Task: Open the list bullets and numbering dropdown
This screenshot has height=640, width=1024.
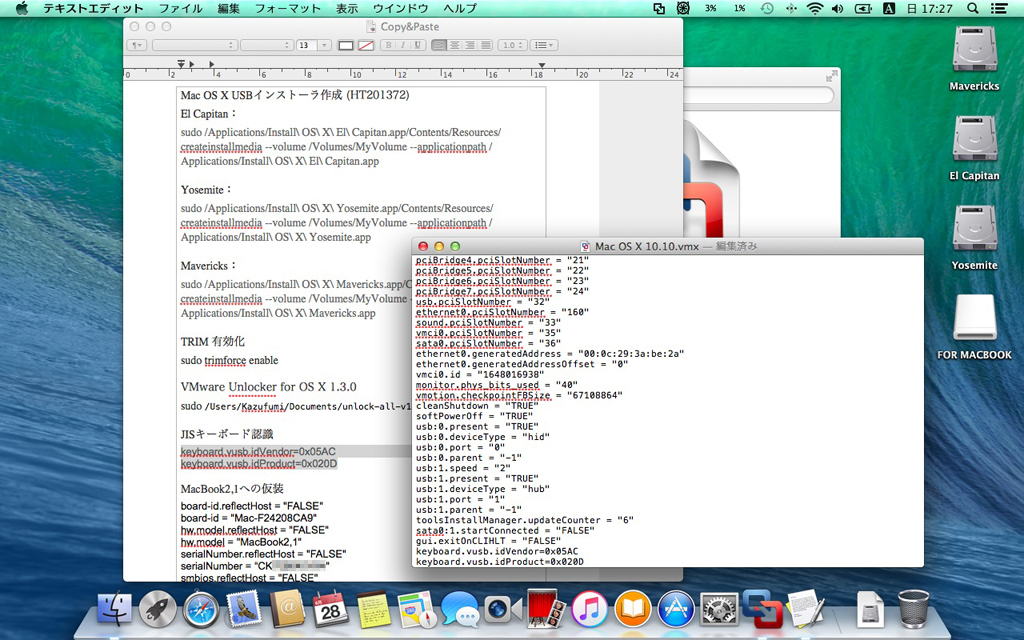Action: [x=543, y=45]
